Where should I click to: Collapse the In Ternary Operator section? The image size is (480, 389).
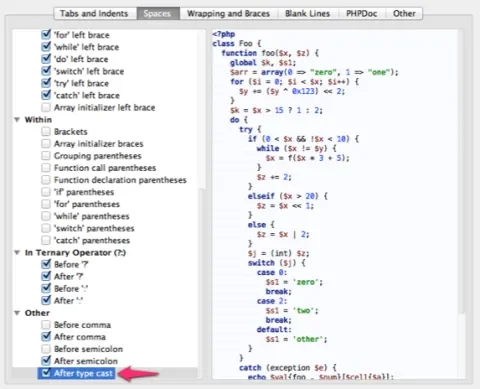17,252
